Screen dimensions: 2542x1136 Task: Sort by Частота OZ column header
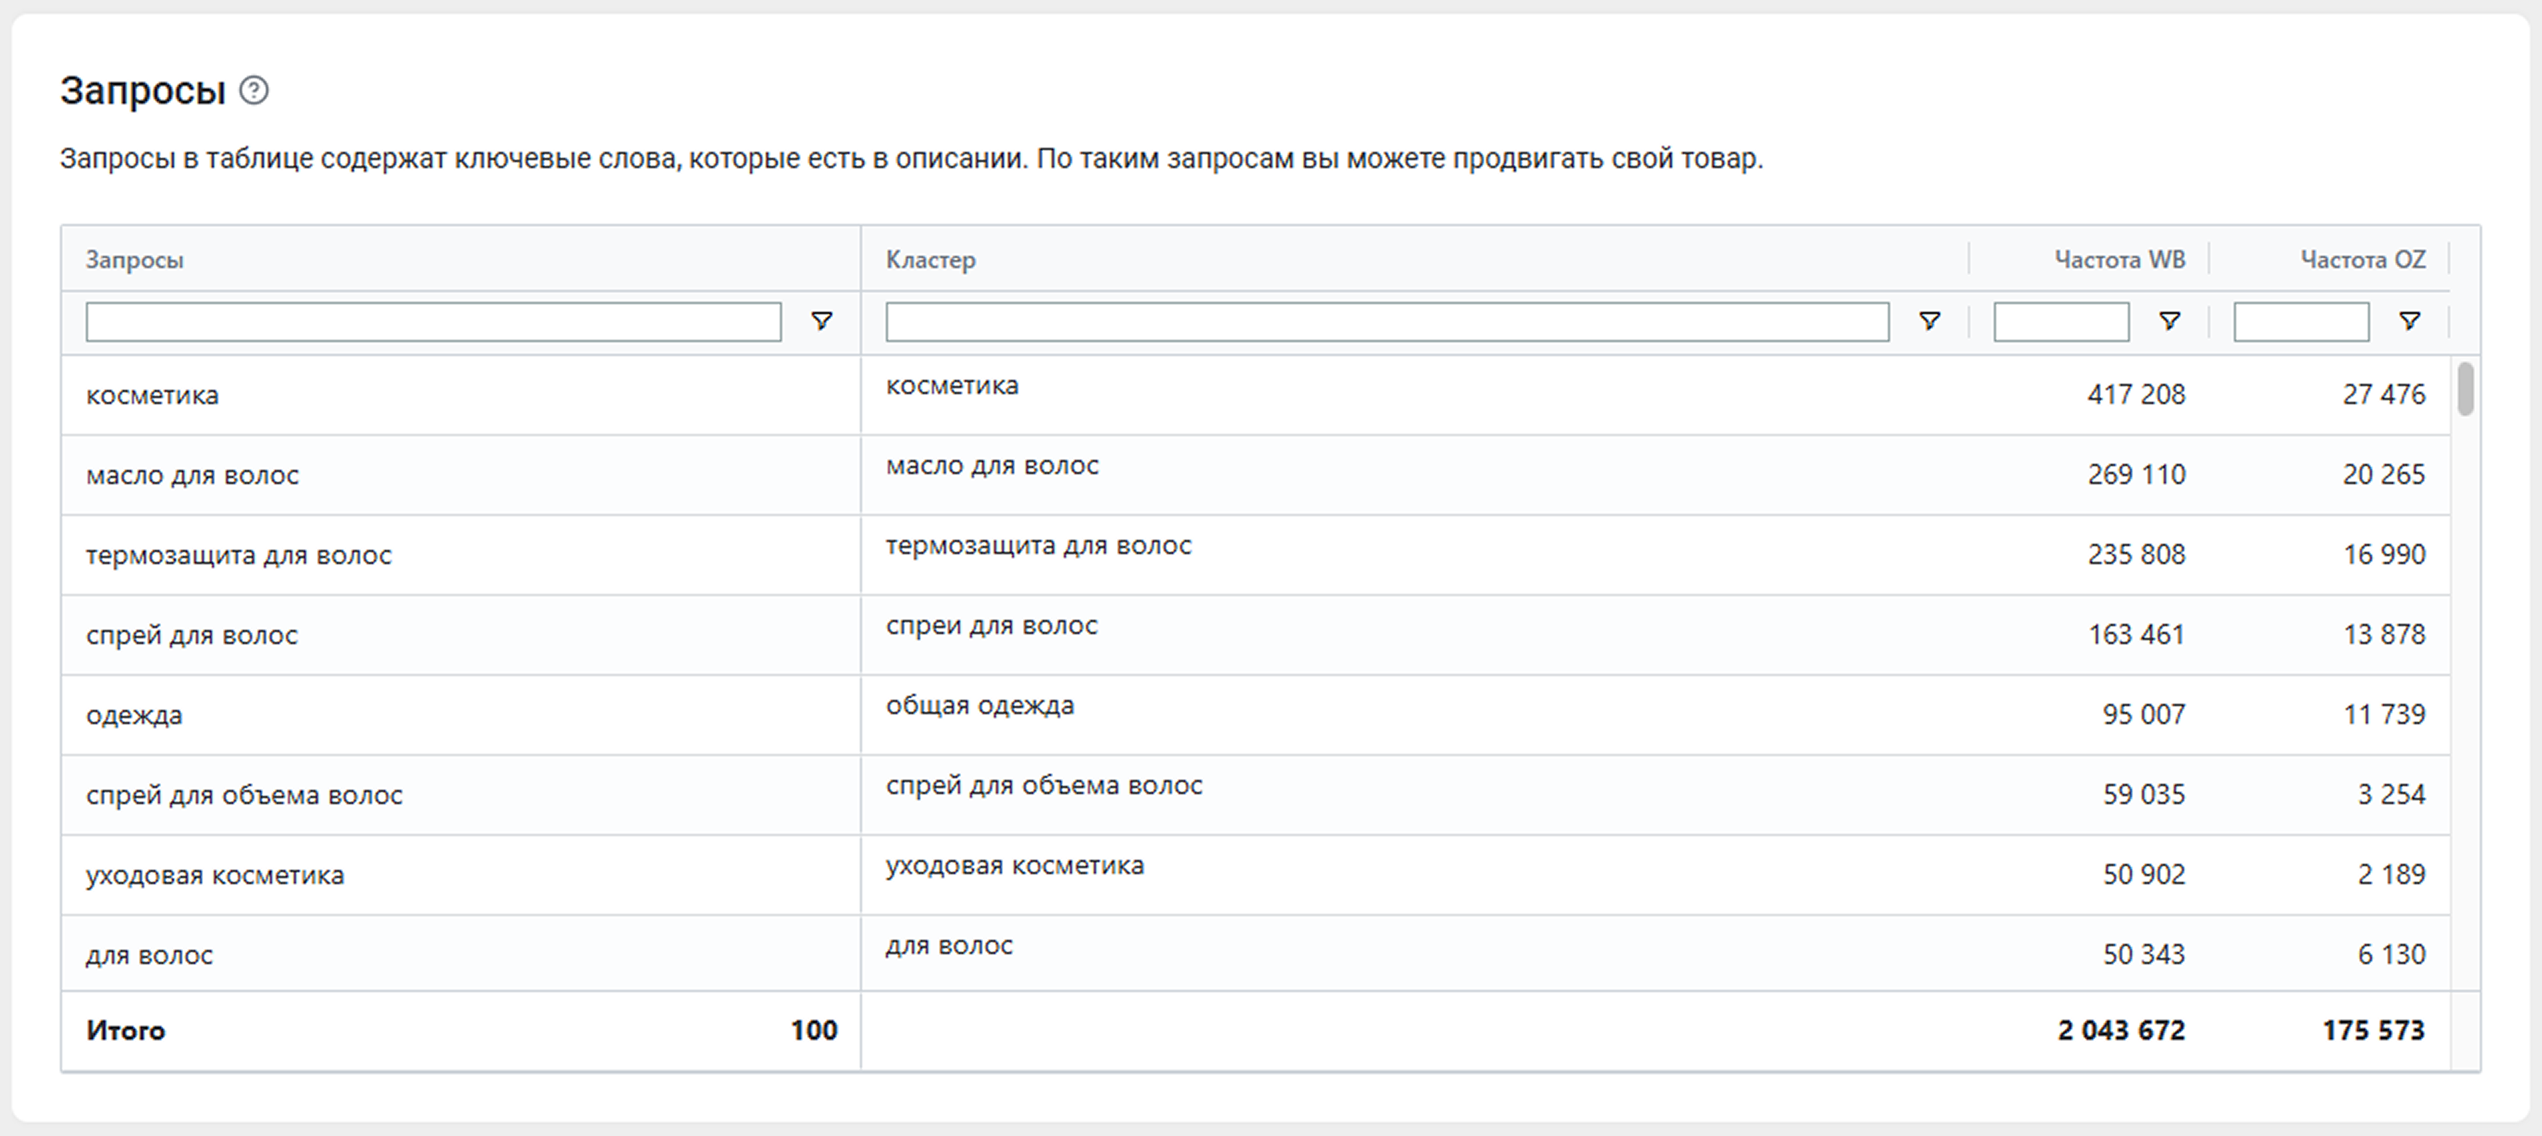coord(2362,260)
